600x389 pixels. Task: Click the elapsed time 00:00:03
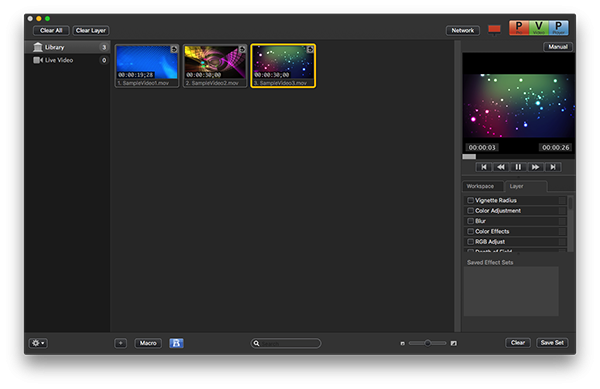[482, 147]
